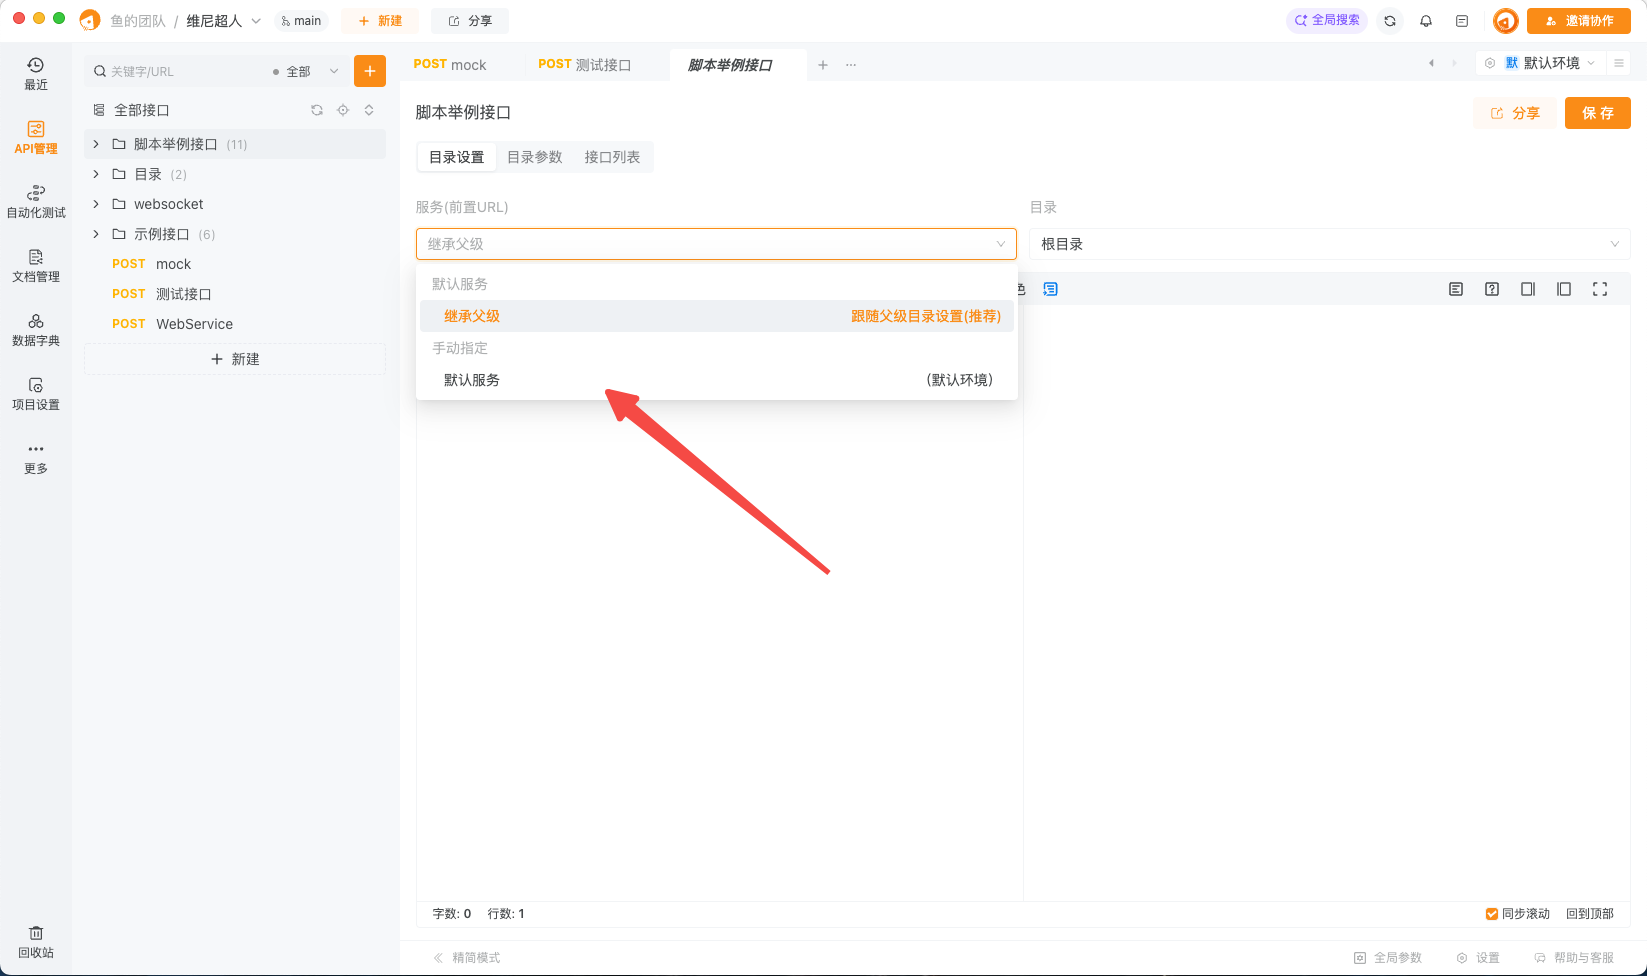
Task: Click the 保存 button
Action: (1597, 113)
